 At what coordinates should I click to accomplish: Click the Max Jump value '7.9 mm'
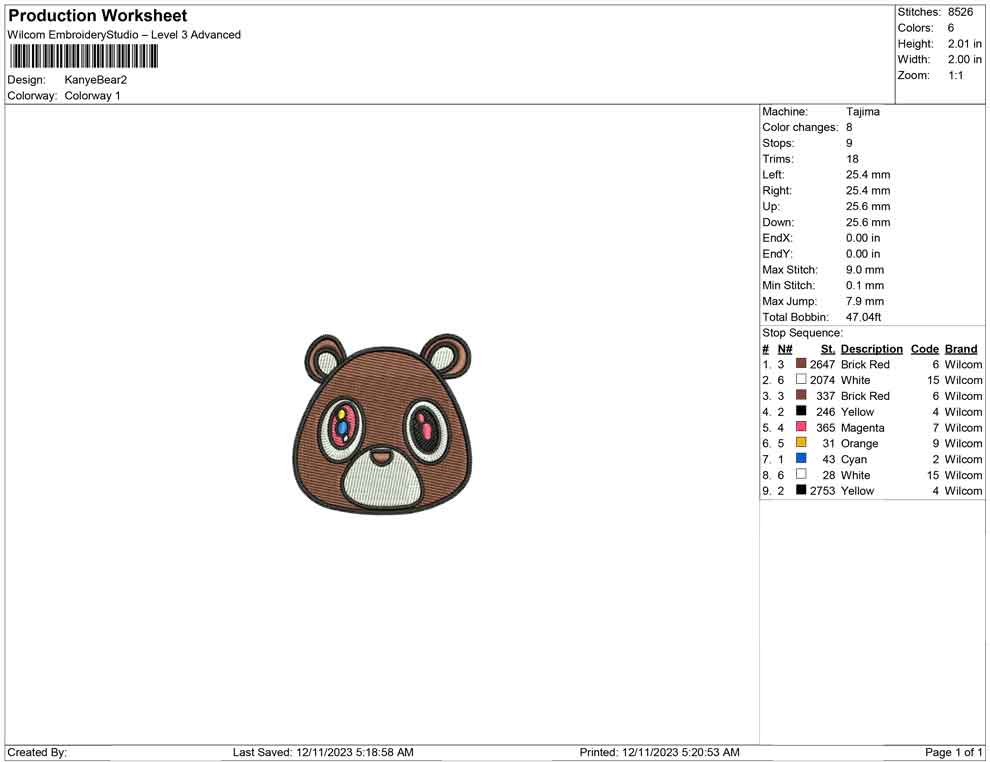(x=865, y=301)
